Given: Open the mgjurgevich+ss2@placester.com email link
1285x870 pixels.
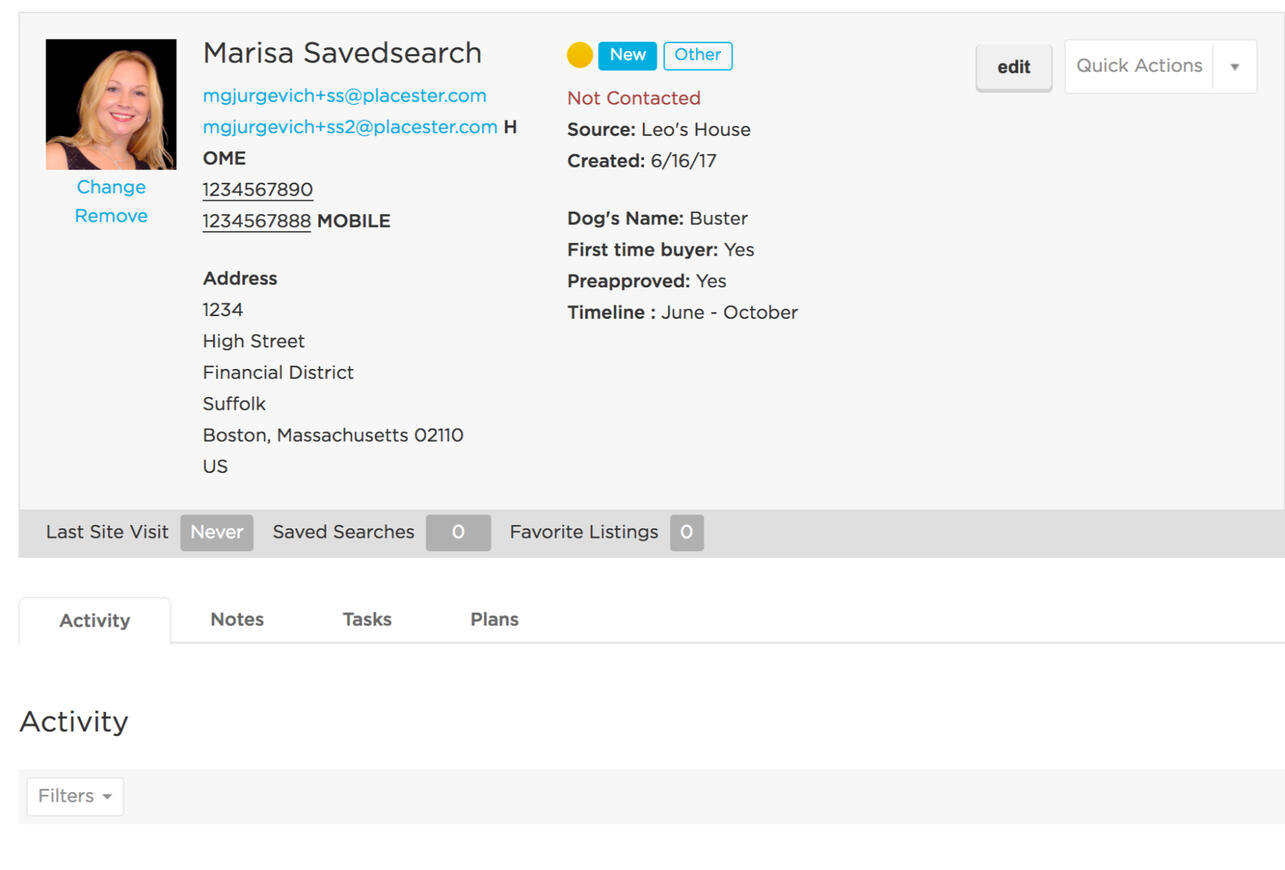Looking at the screenshot, I should coord(350,127).
